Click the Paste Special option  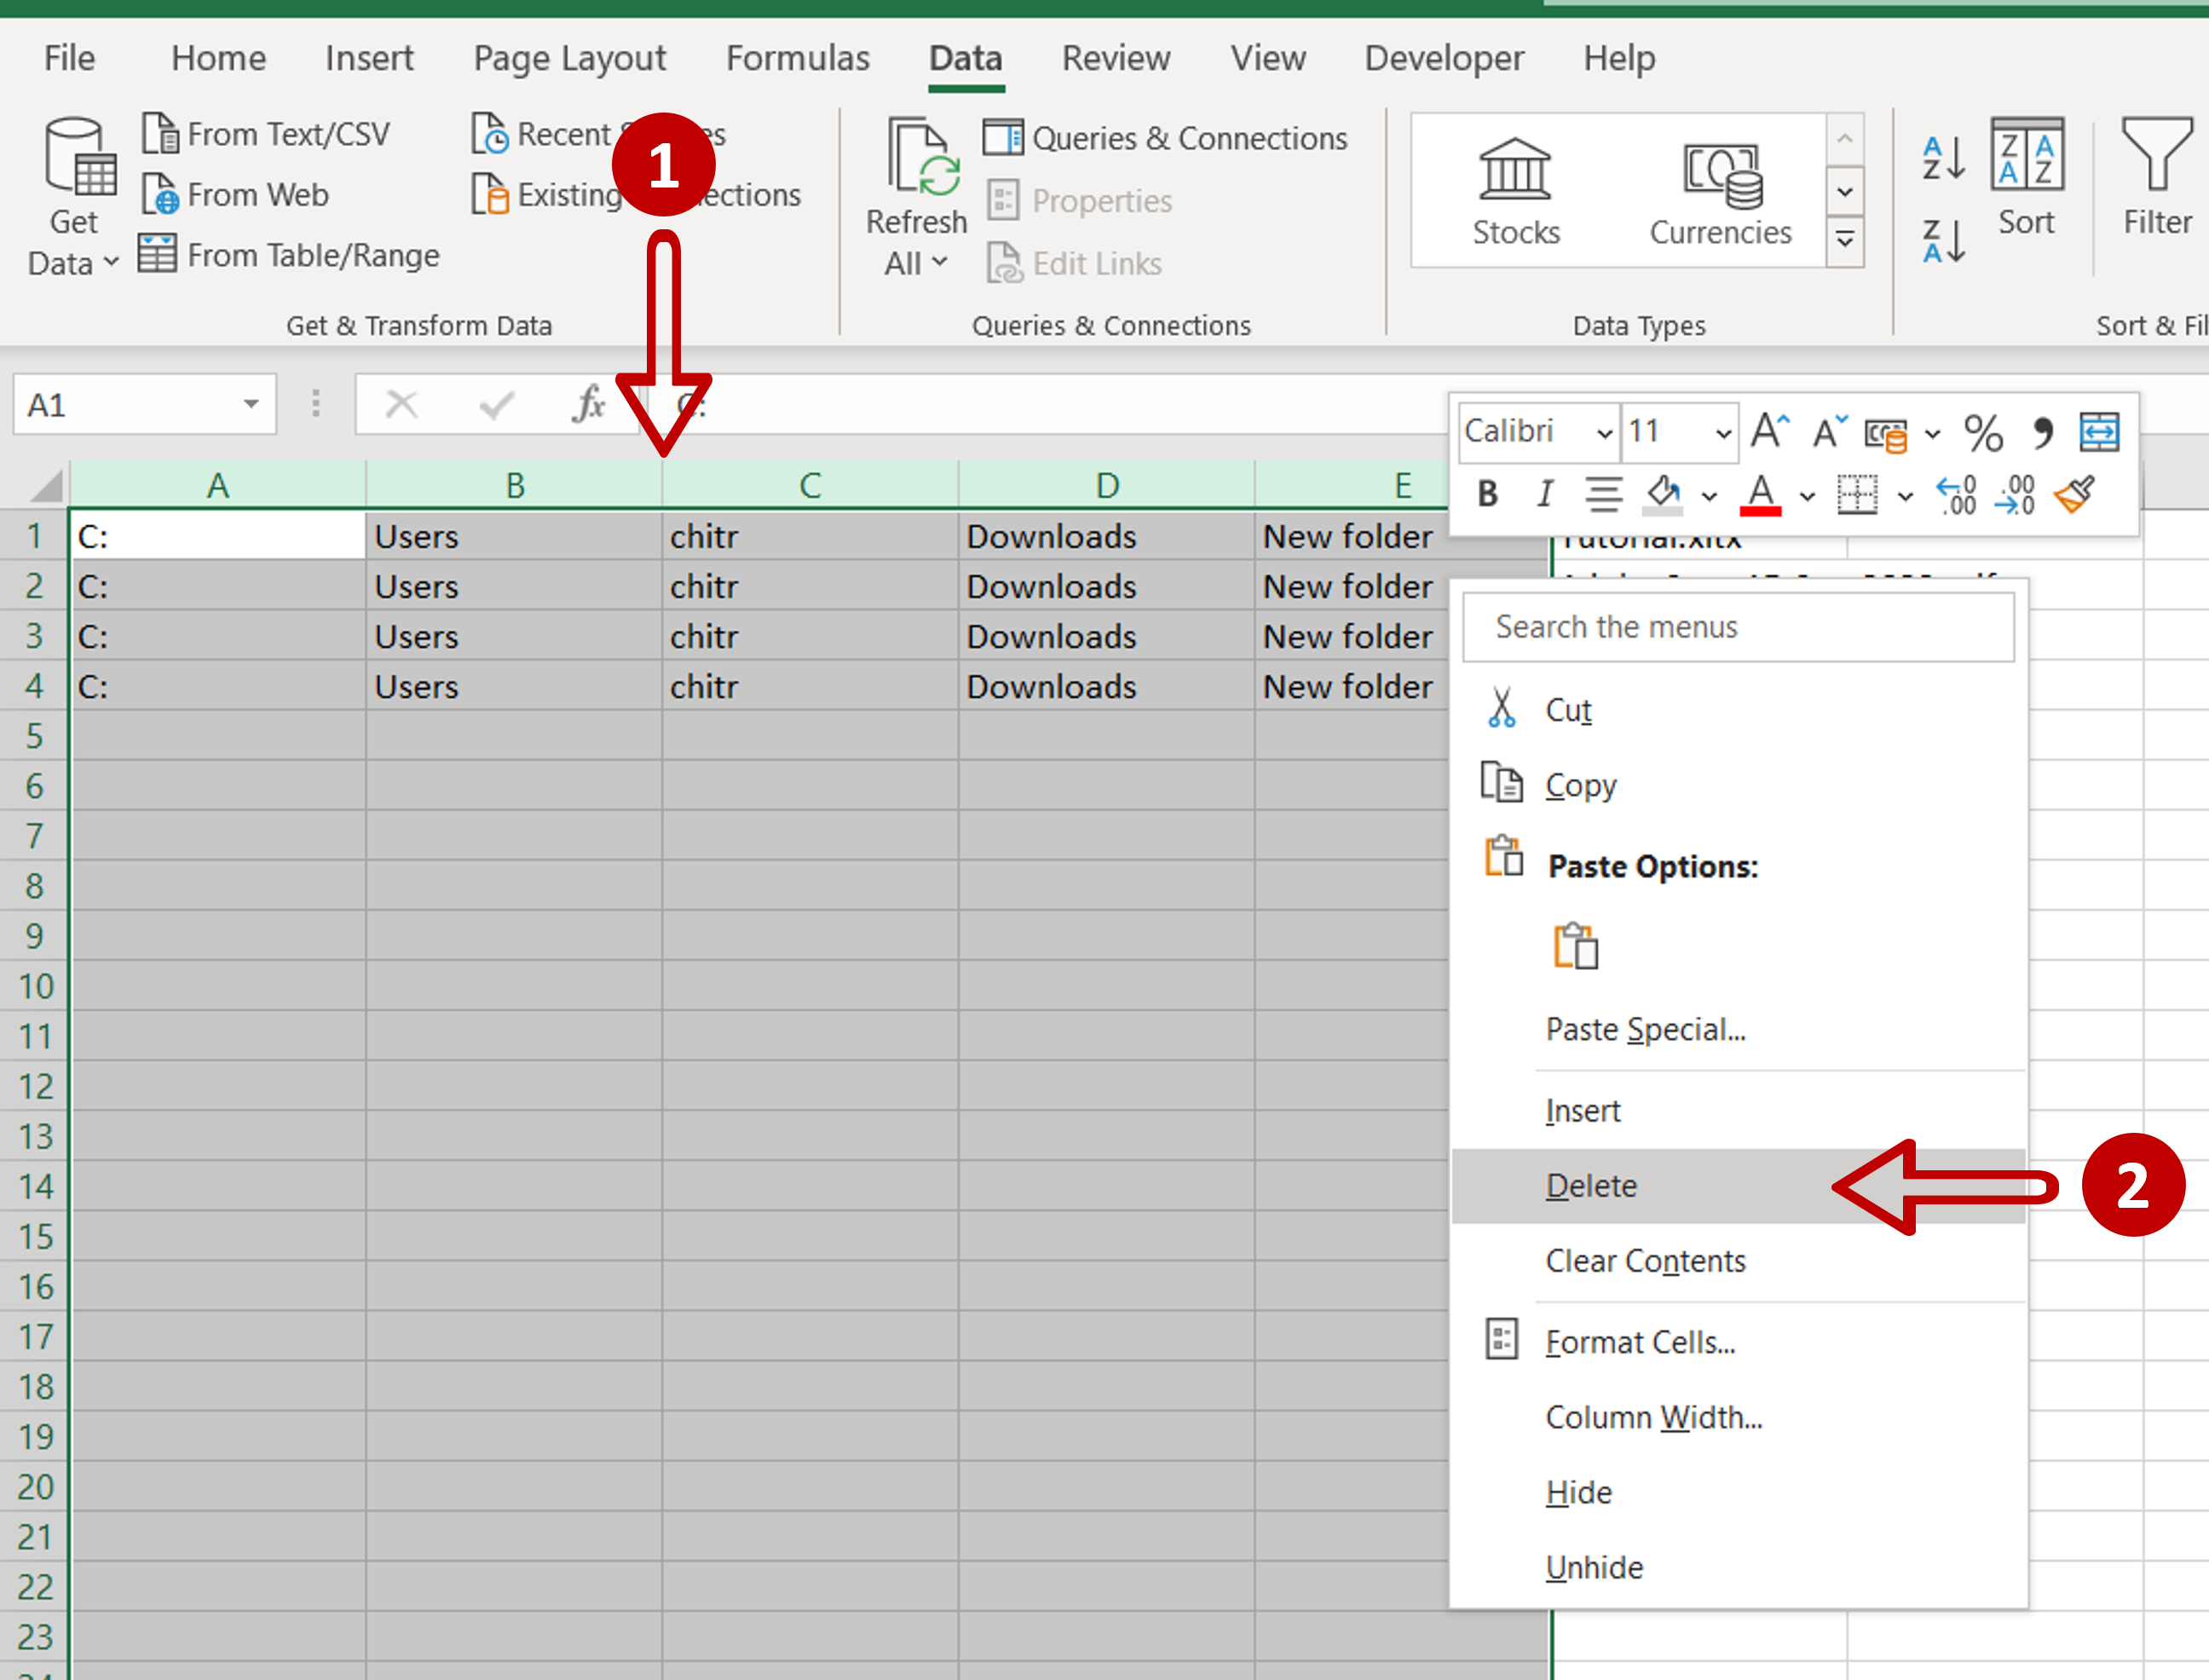[x=1641, y=1027]
